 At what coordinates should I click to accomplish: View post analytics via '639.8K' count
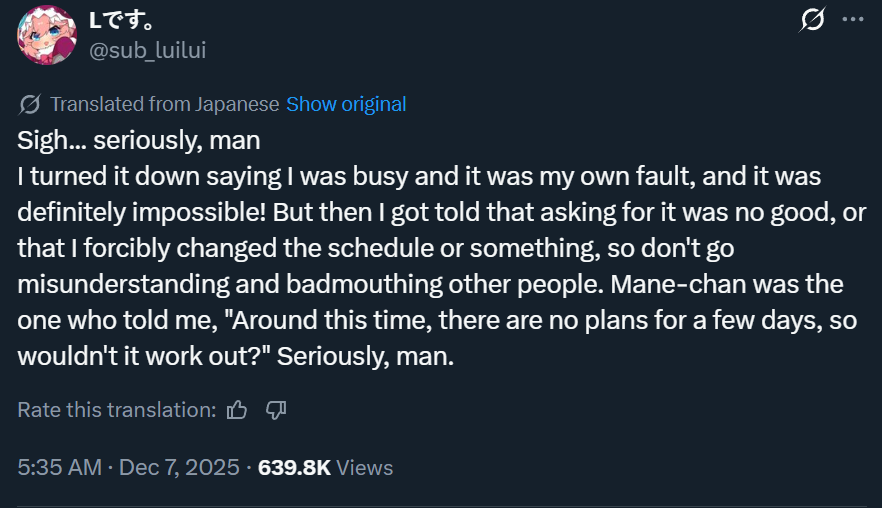(x=294, y=467)
